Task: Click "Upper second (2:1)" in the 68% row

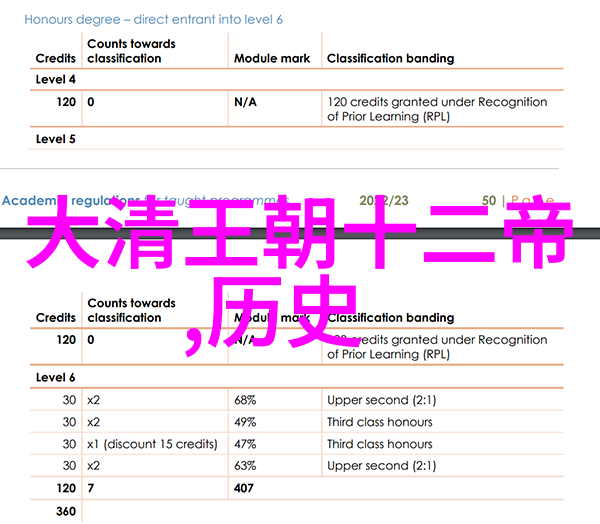Action: 382,400
